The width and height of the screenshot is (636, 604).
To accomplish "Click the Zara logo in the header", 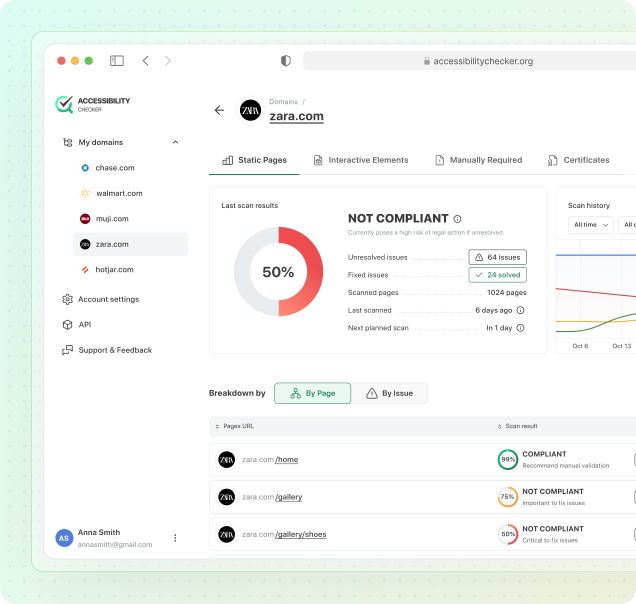I will click(250, 110).
